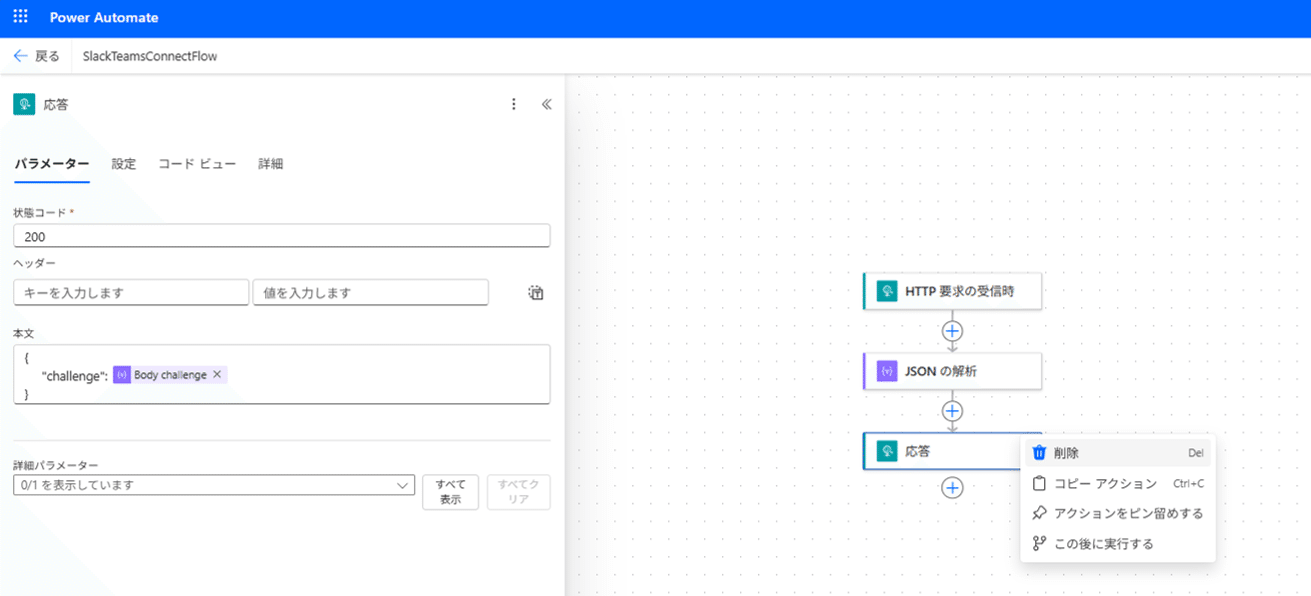
Task: Open the コード ビュー tab
Action: [197, 164]
